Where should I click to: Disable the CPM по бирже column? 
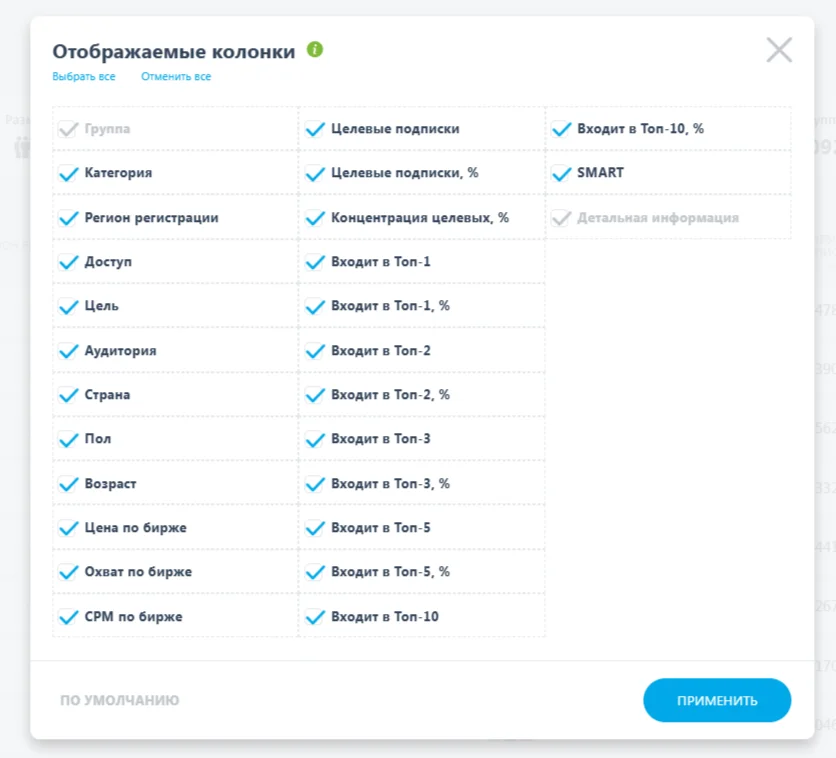click(x=68, y=617)
